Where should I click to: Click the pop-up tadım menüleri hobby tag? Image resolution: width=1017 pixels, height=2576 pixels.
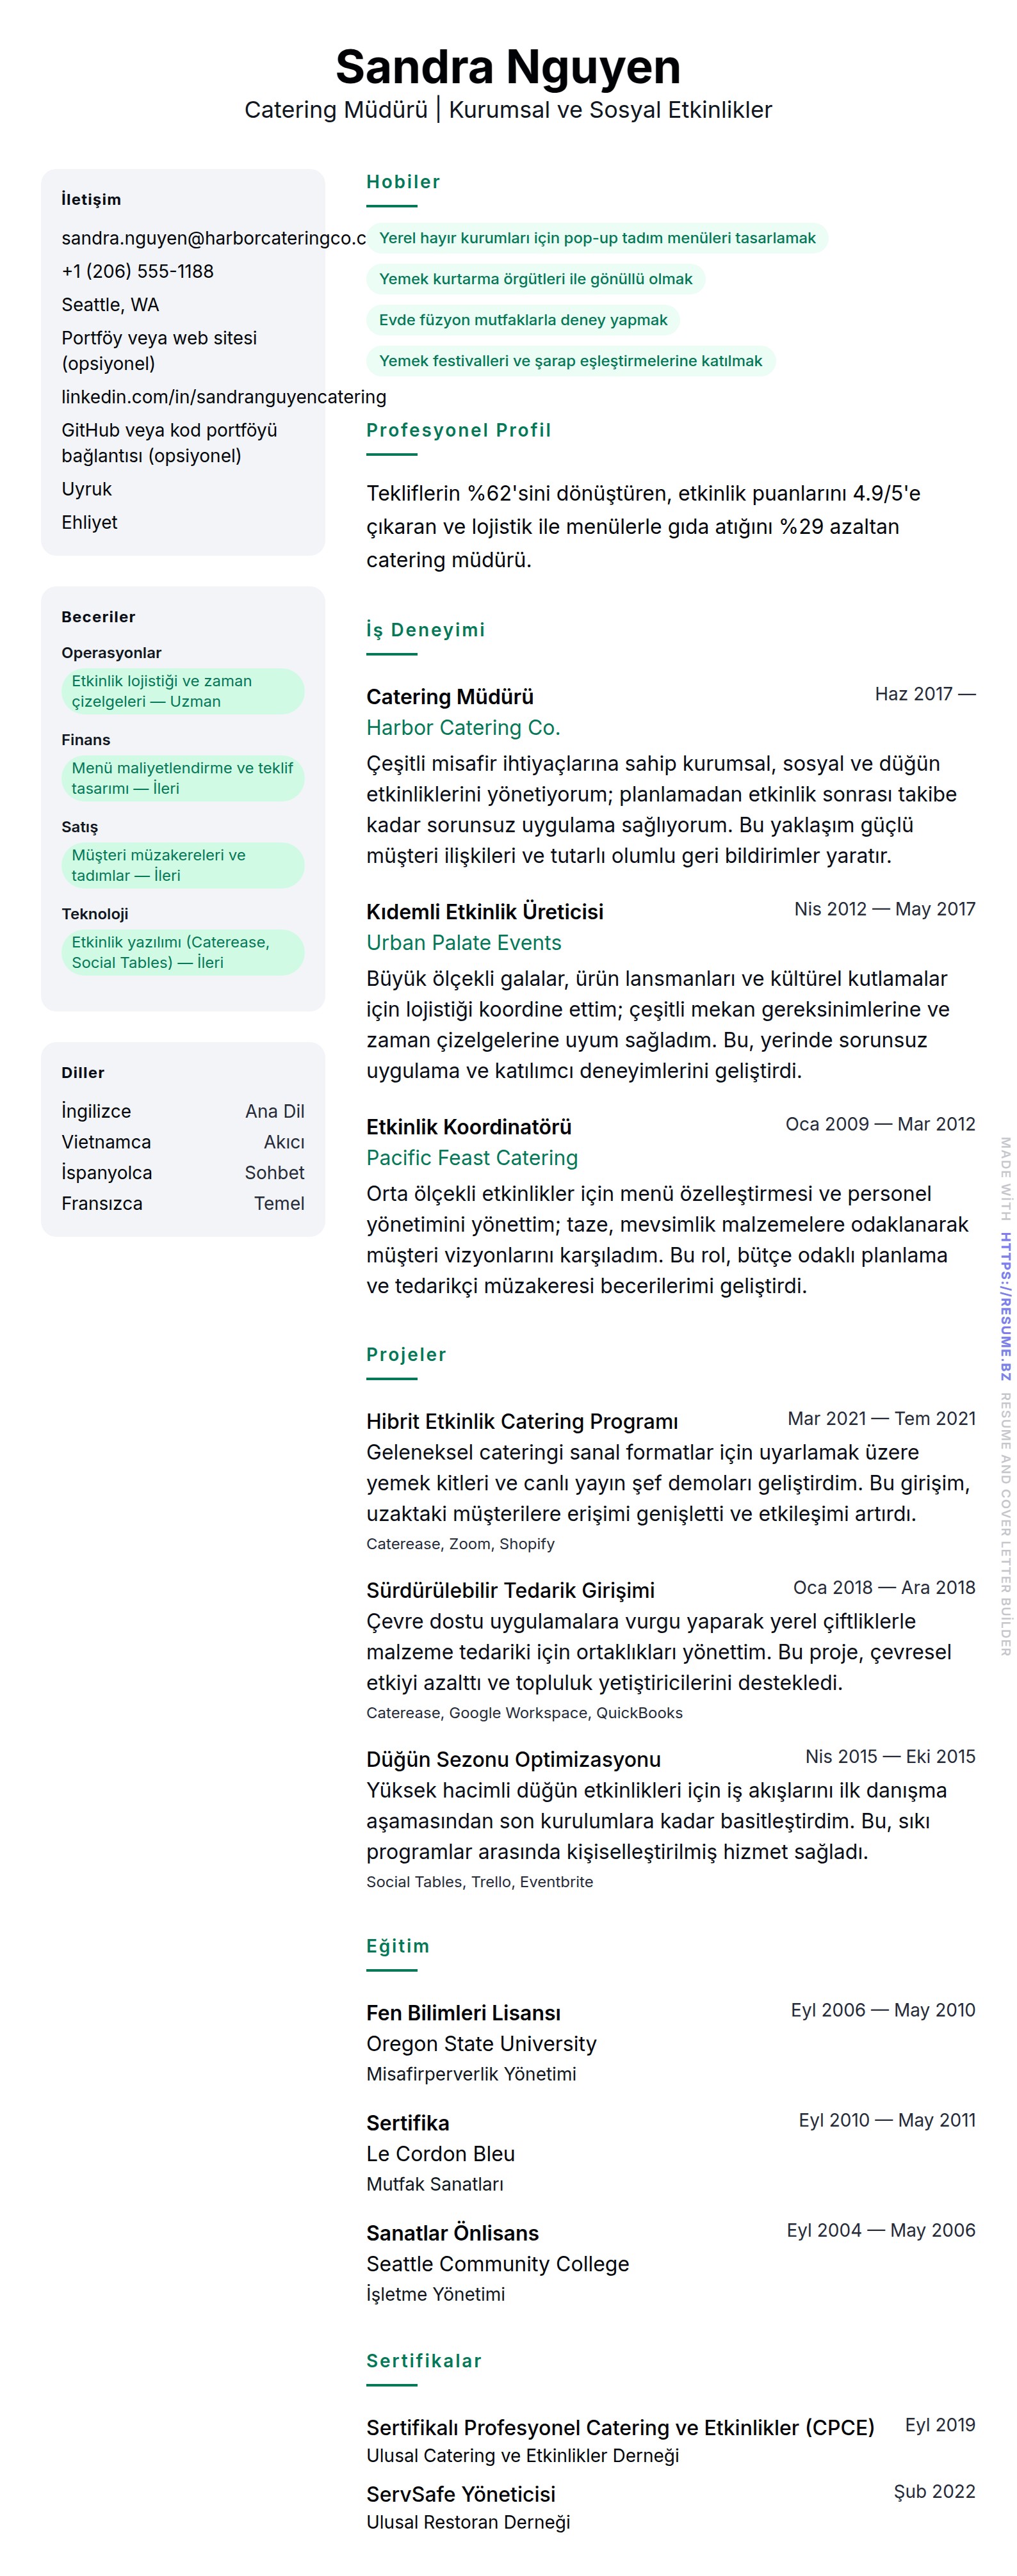click(597, 238)
